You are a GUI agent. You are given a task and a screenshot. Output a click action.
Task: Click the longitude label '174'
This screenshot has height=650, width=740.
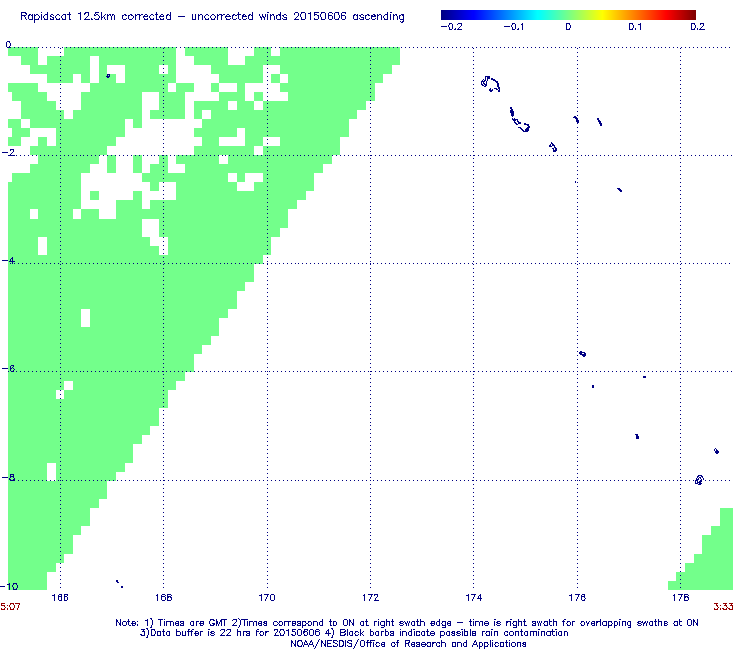click(x=474, y=598)
